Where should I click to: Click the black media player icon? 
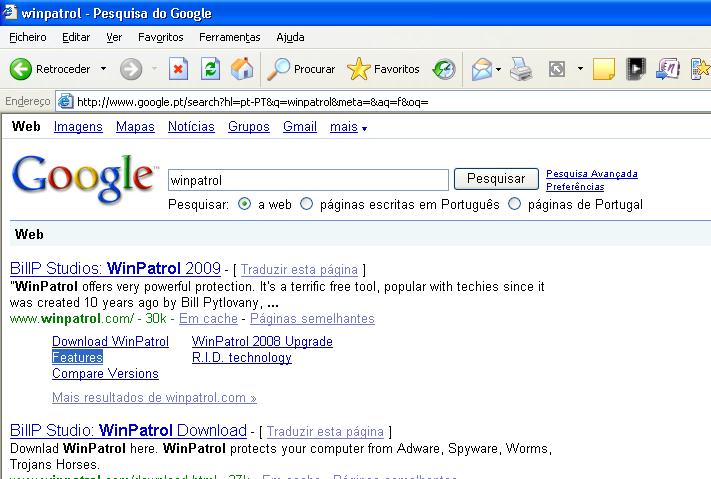635,69
